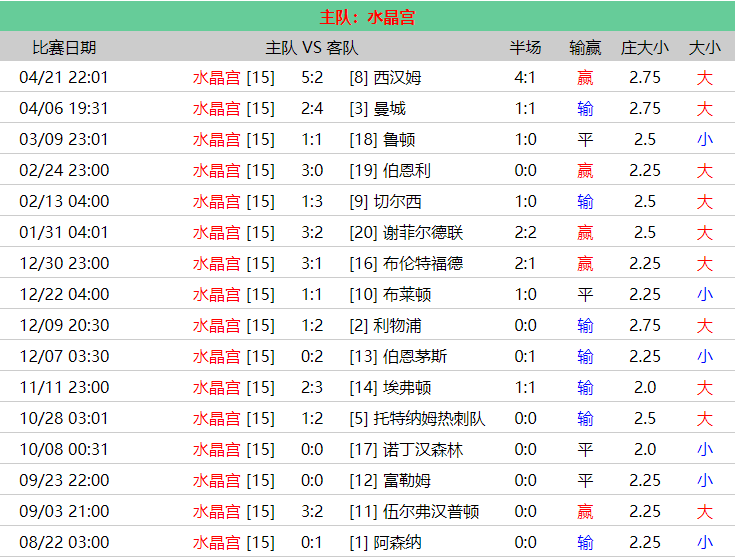Open the 谢菲尔德联 team link
Image resolution: width=735 pixels, height=559 pixels.
click(x=423, y=232)
